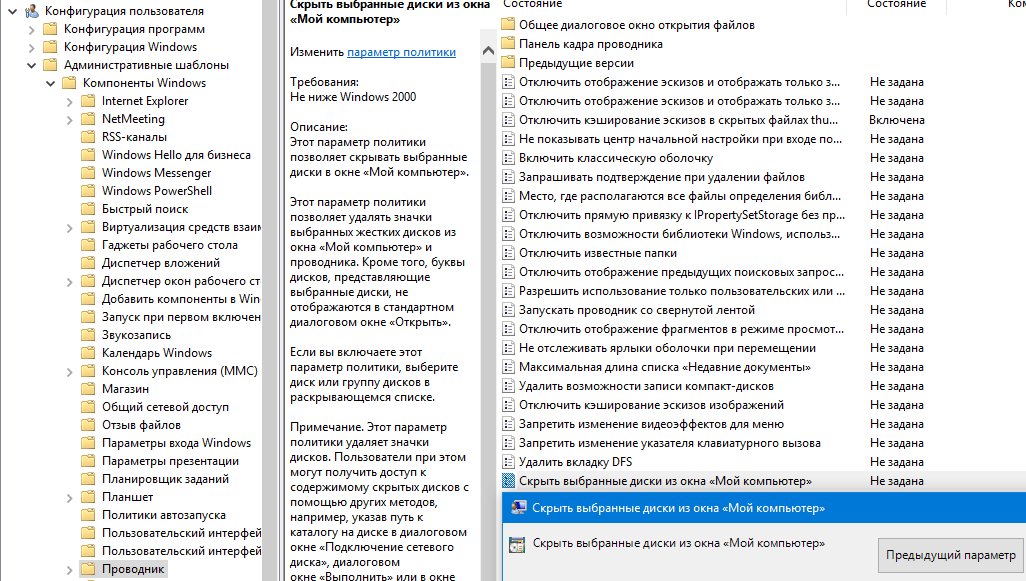Image resolution: width=1026 pixels, height=581 pixels.
Task: Expand Конфигурация программ tree node
Action: click(31, 29)
